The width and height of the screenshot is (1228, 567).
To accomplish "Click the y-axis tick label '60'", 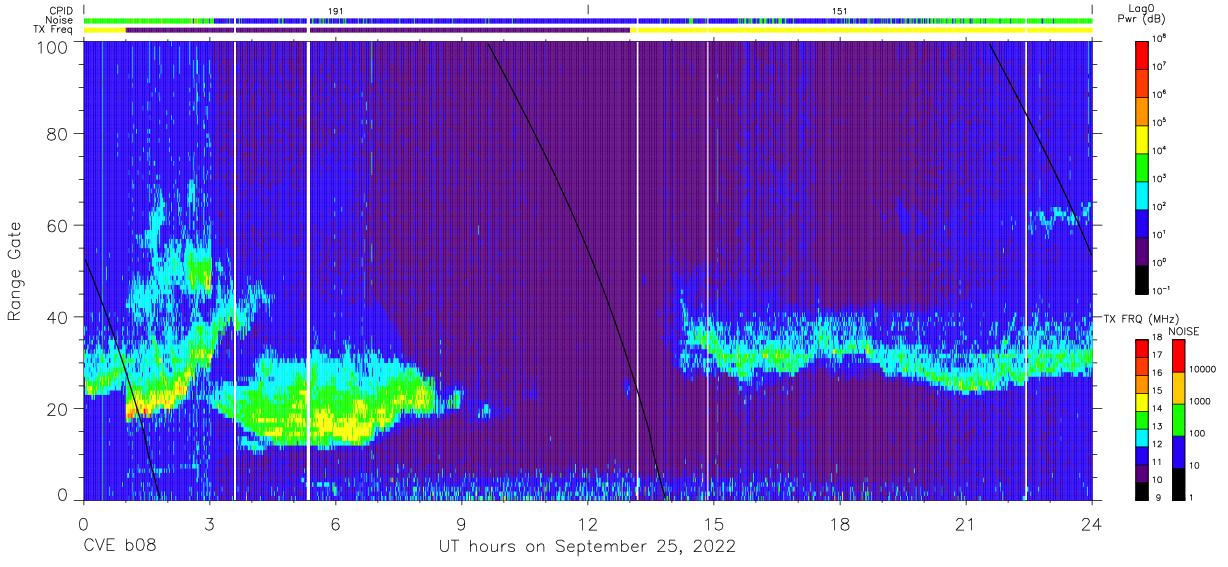I will coord(57,226).
